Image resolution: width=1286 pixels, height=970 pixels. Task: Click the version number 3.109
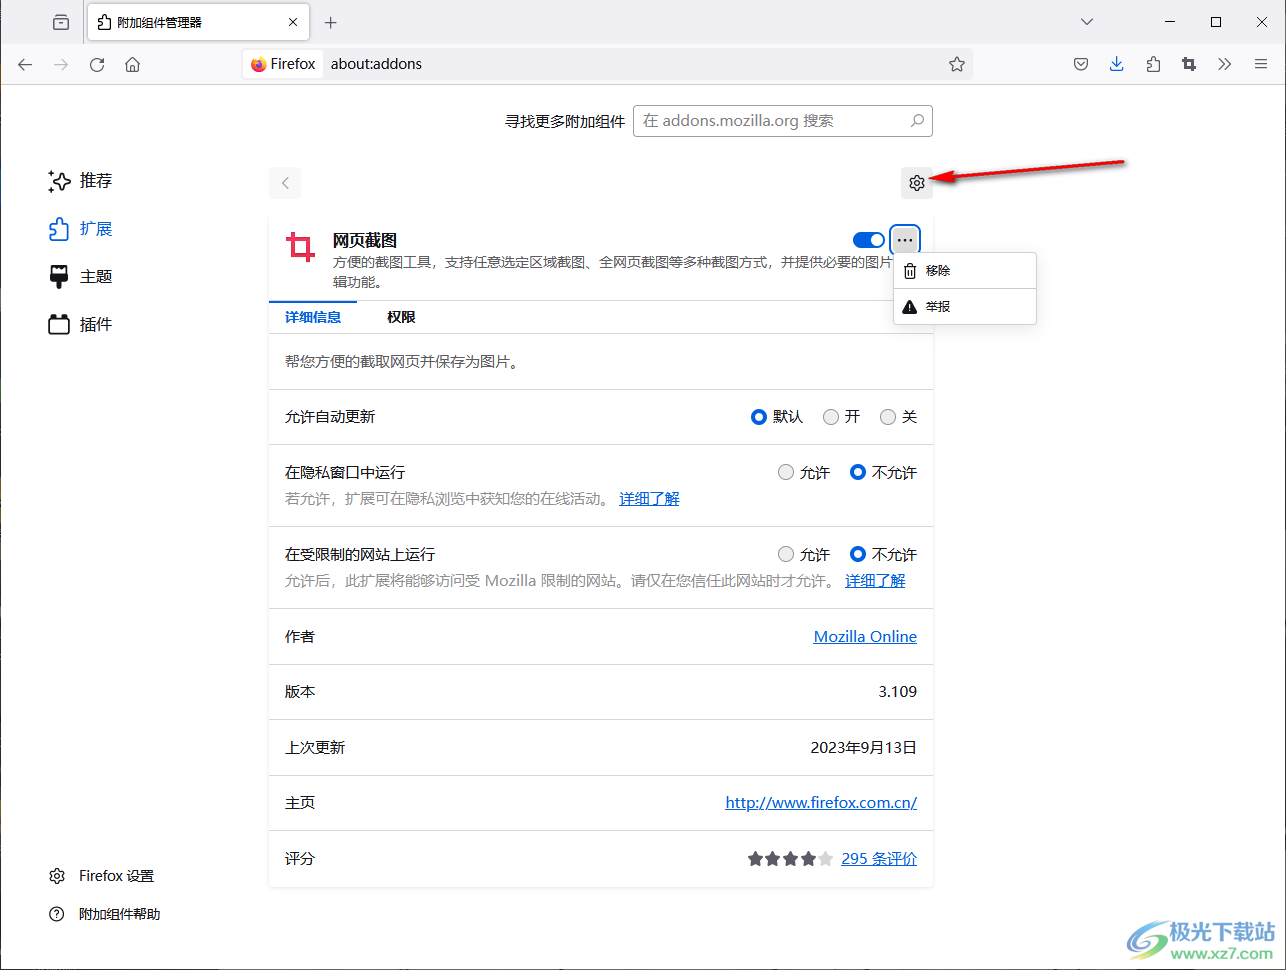[898, 692]
